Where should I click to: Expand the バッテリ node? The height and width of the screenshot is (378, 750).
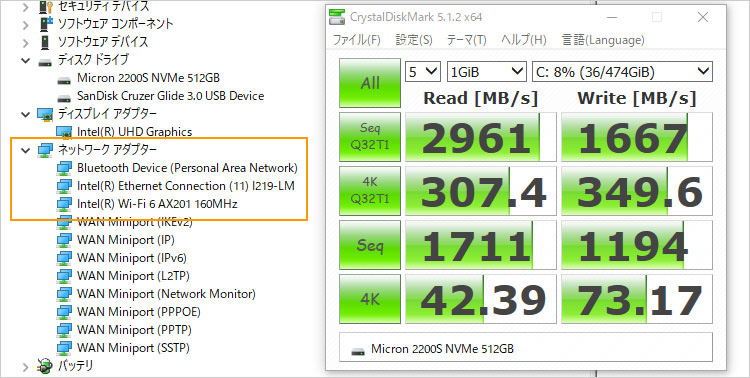25,367
